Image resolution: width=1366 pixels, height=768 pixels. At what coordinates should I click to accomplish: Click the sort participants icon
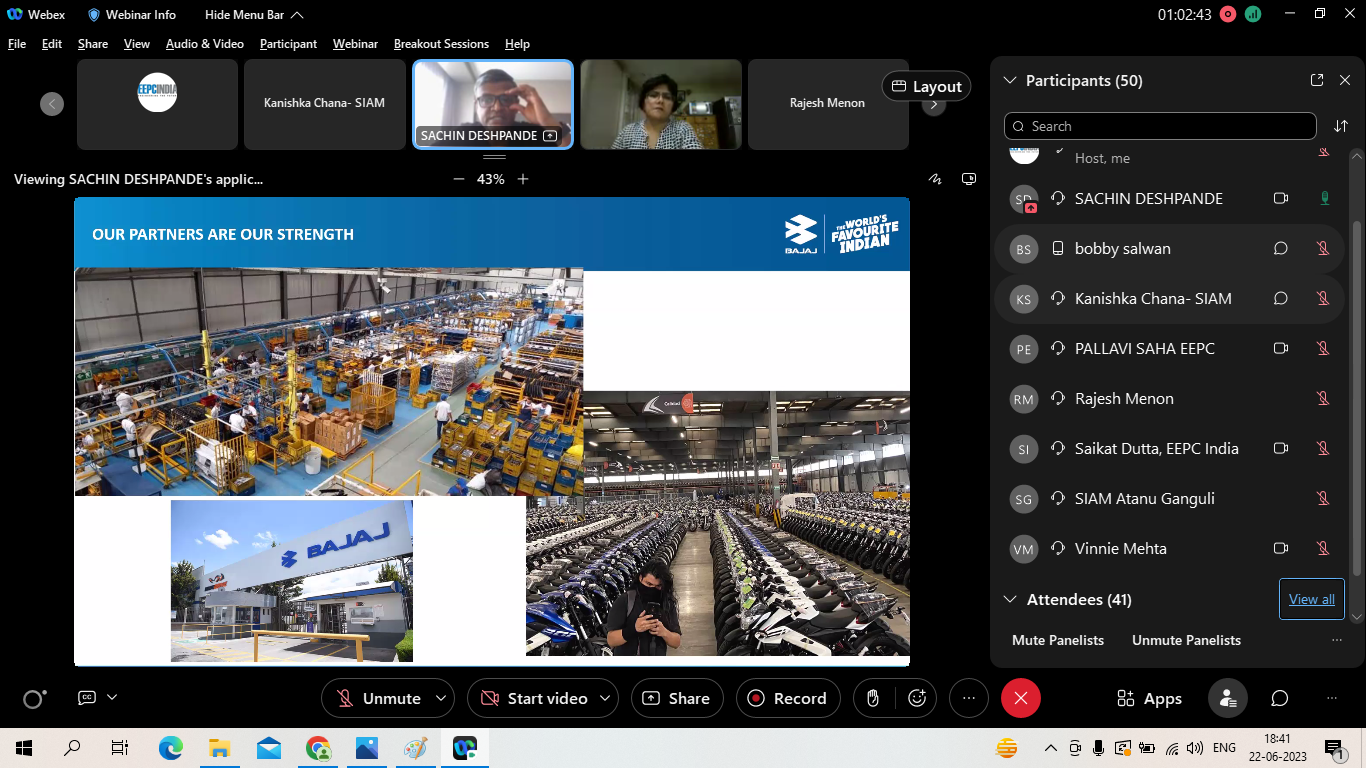[x=1341, y=126]
